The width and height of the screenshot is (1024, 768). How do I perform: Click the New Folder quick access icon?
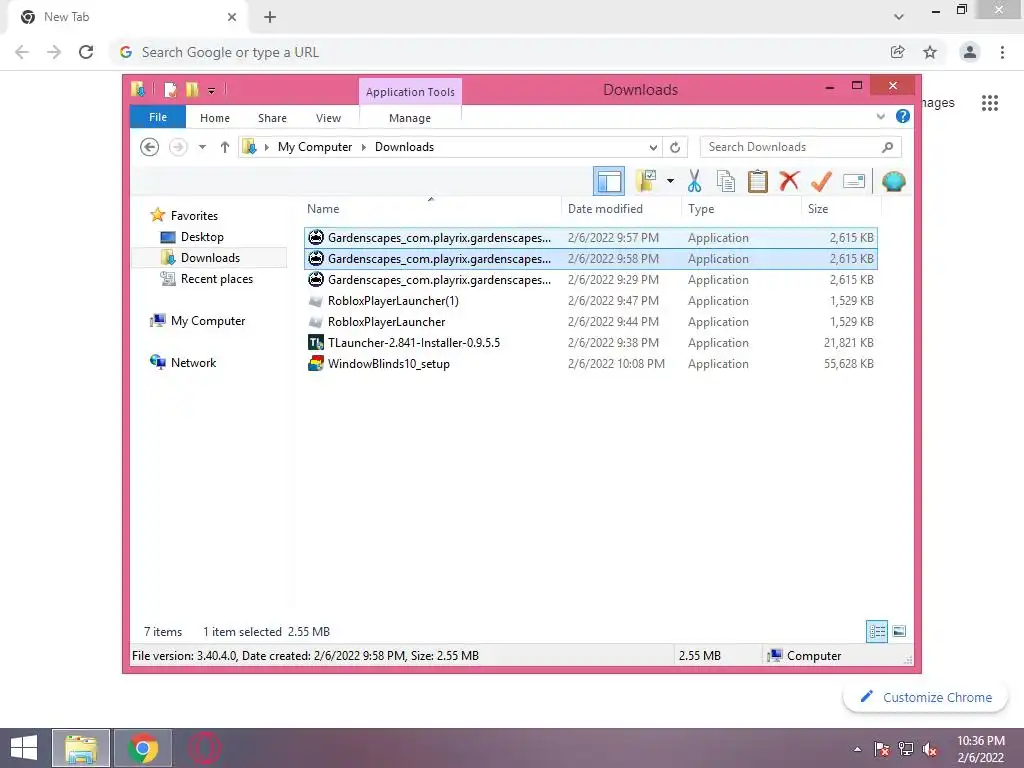192,89
